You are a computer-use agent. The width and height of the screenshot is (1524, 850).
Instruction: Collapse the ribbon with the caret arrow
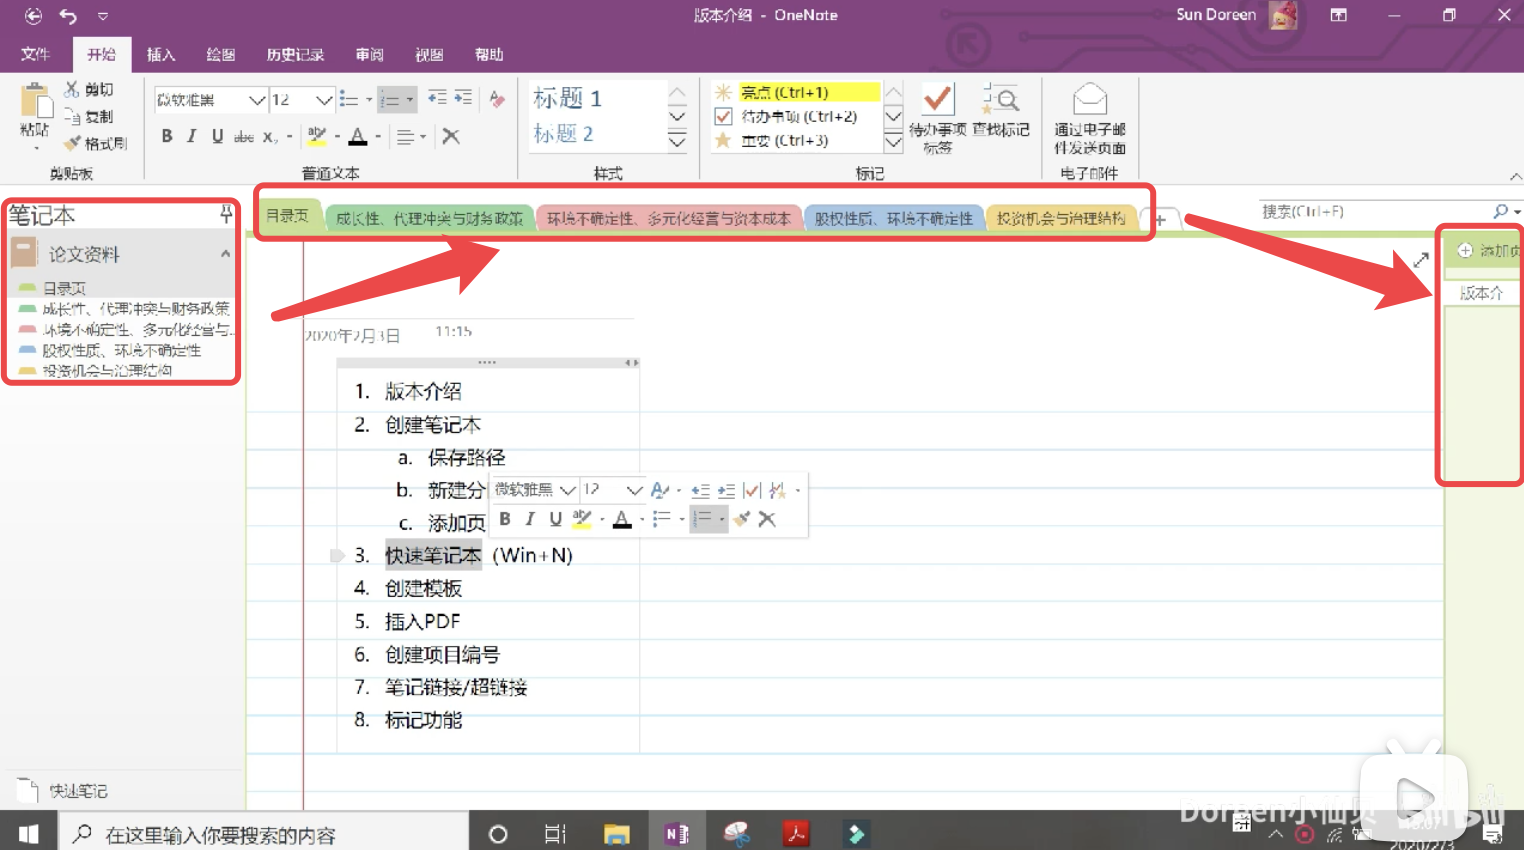coord(1516,176)
